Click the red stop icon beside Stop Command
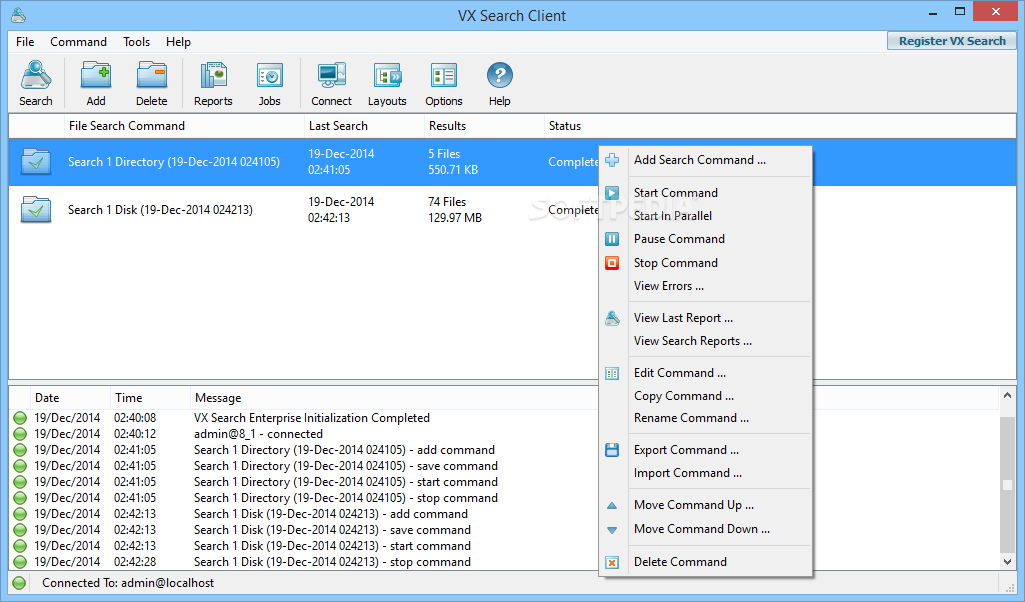Image resolution: width=1025 pixels, height=602 pixels. click(x=612, y=263)
